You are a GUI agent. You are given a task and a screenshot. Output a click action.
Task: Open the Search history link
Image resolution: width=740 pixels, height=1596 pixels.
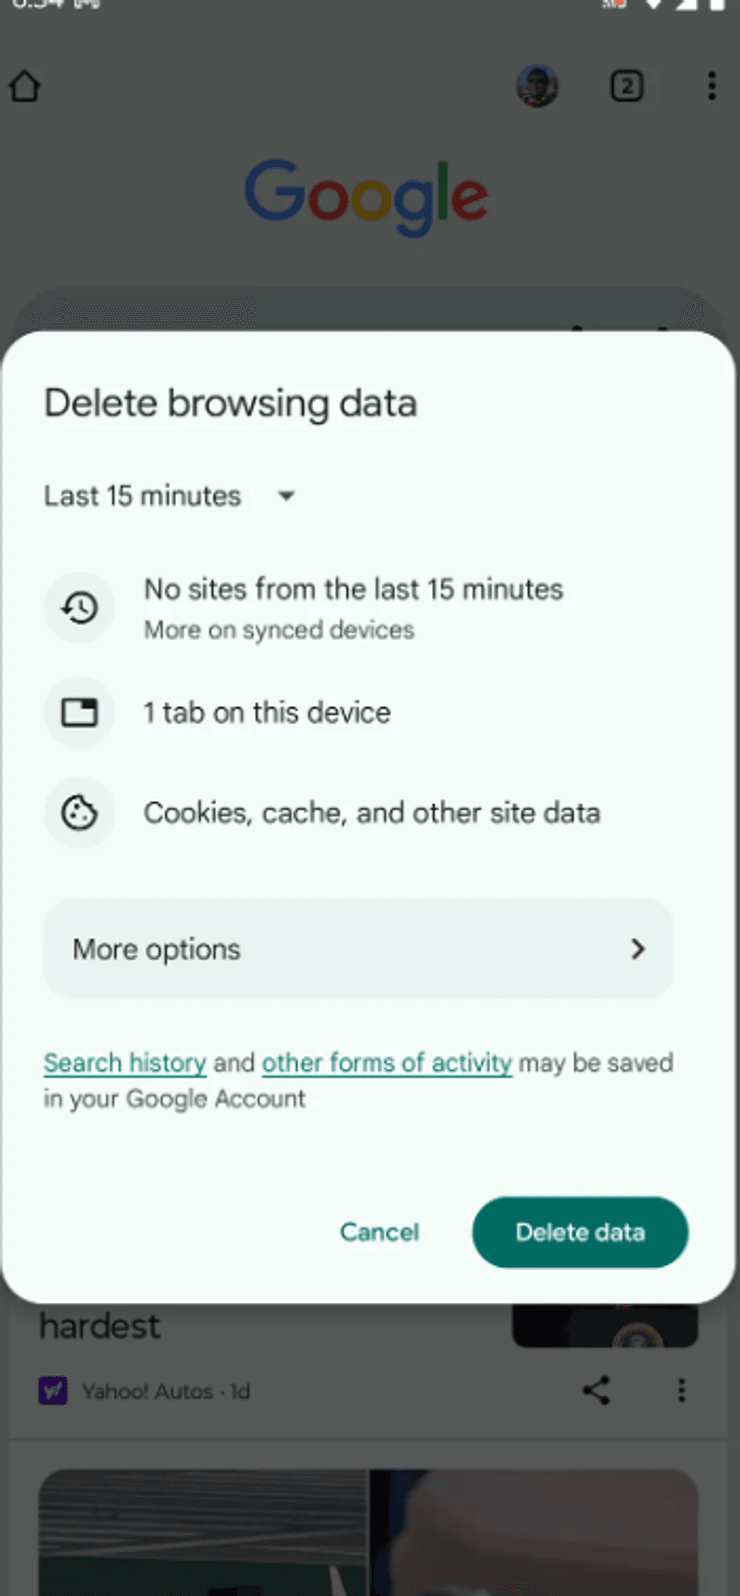click(x=124, y=1062)
